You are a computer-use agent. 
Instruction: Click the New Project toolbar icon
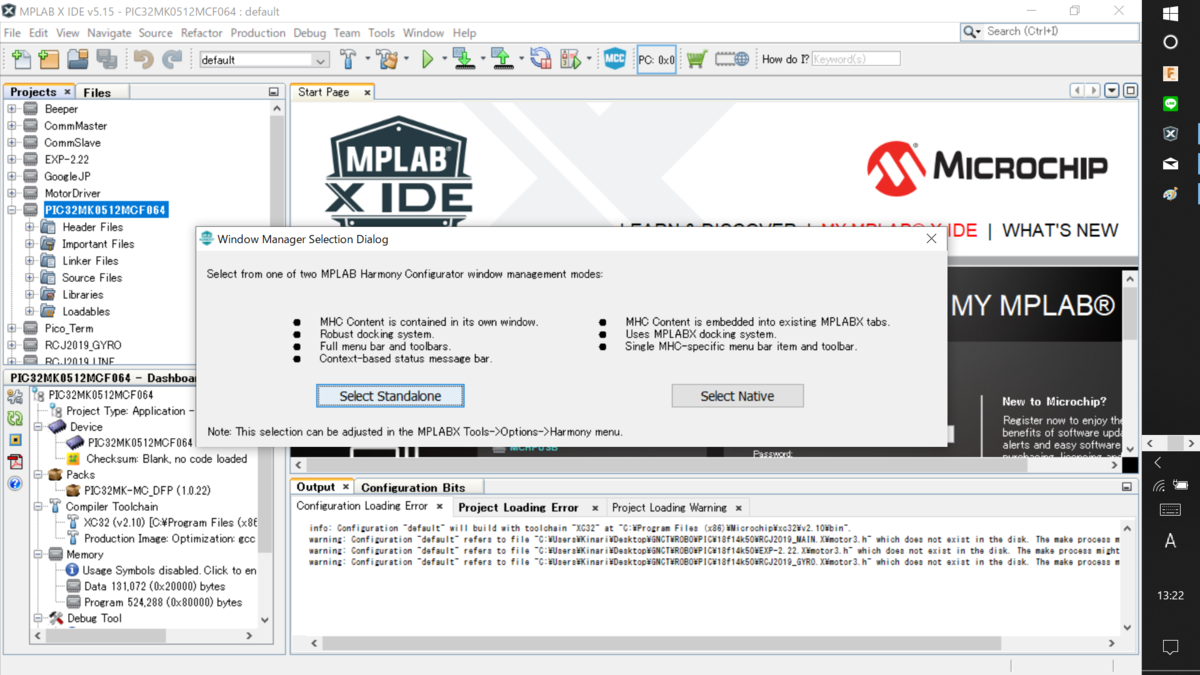pos(49,60)
